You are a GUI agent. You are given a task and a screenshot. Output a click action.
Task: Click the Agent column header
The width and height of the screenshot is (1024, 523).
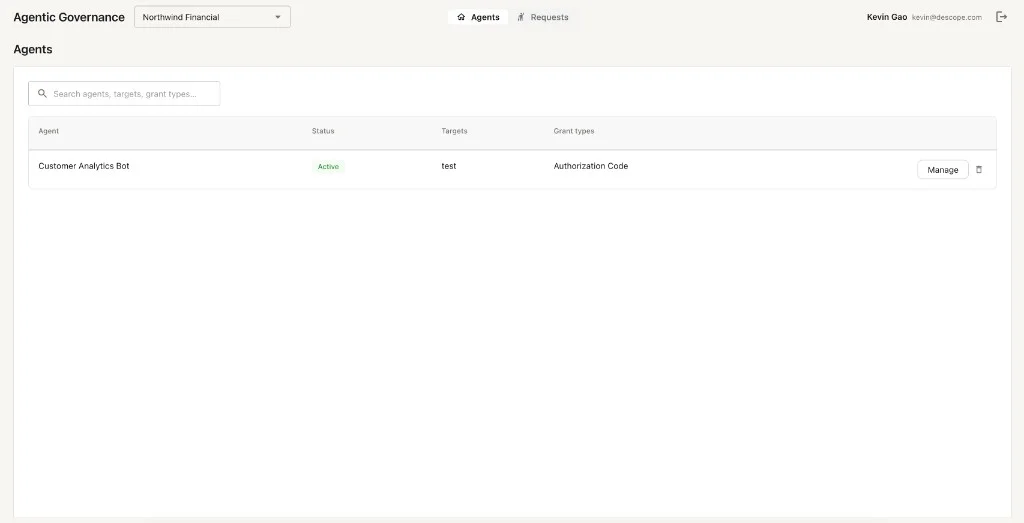(x=48, y=131)
